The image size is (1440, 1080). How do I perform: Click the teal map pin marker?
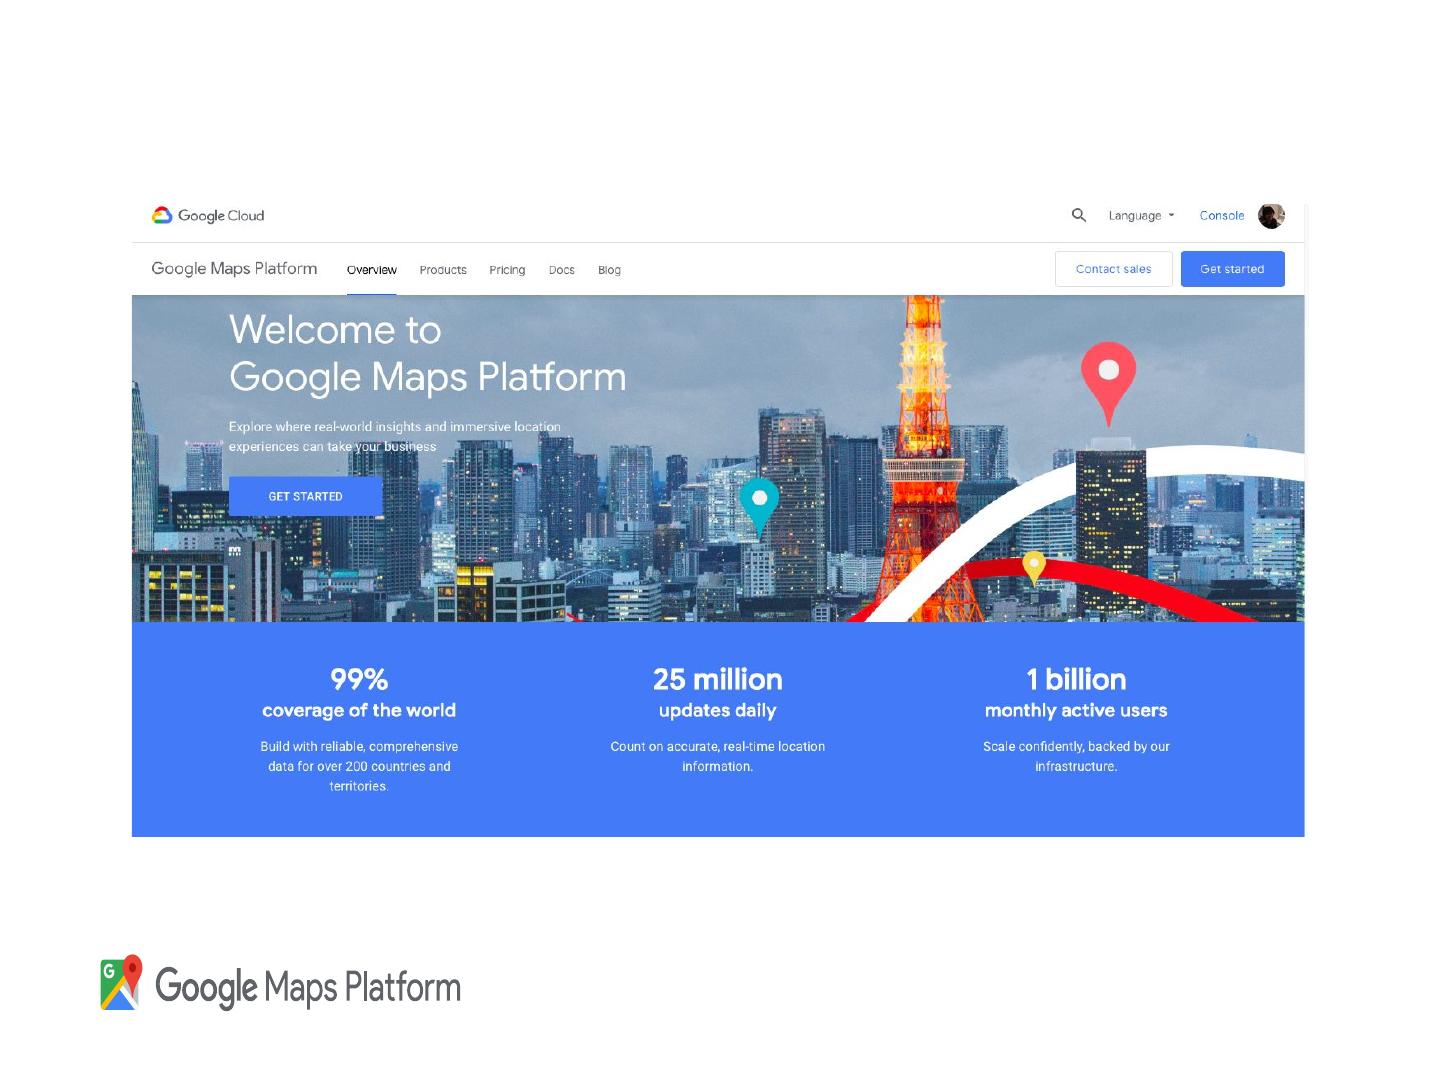pos(759,503)
